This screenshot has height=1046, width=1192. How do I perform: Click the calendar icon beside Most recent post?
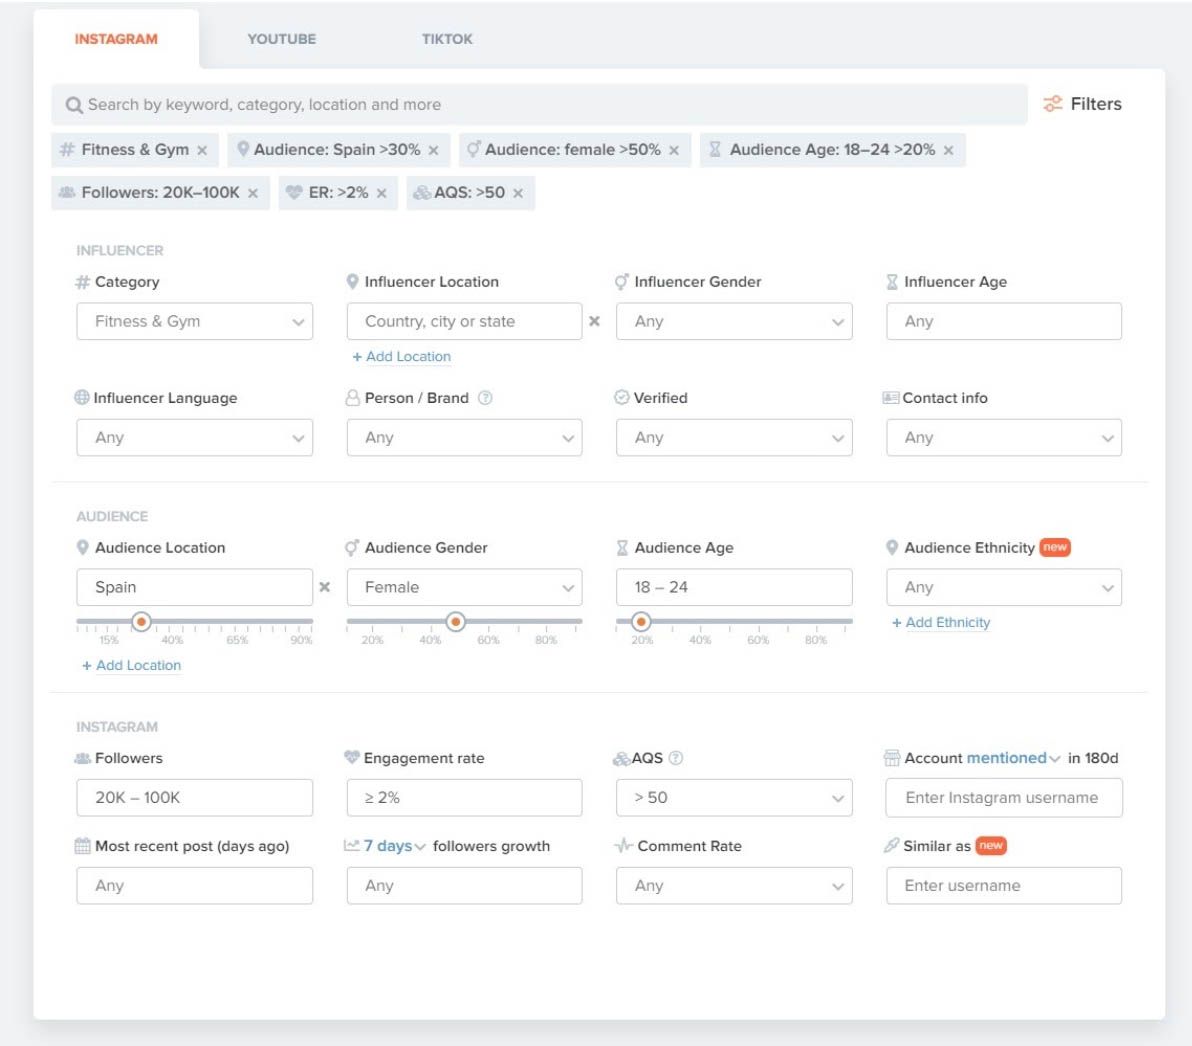pyautogui.click(x=83, y=846)
